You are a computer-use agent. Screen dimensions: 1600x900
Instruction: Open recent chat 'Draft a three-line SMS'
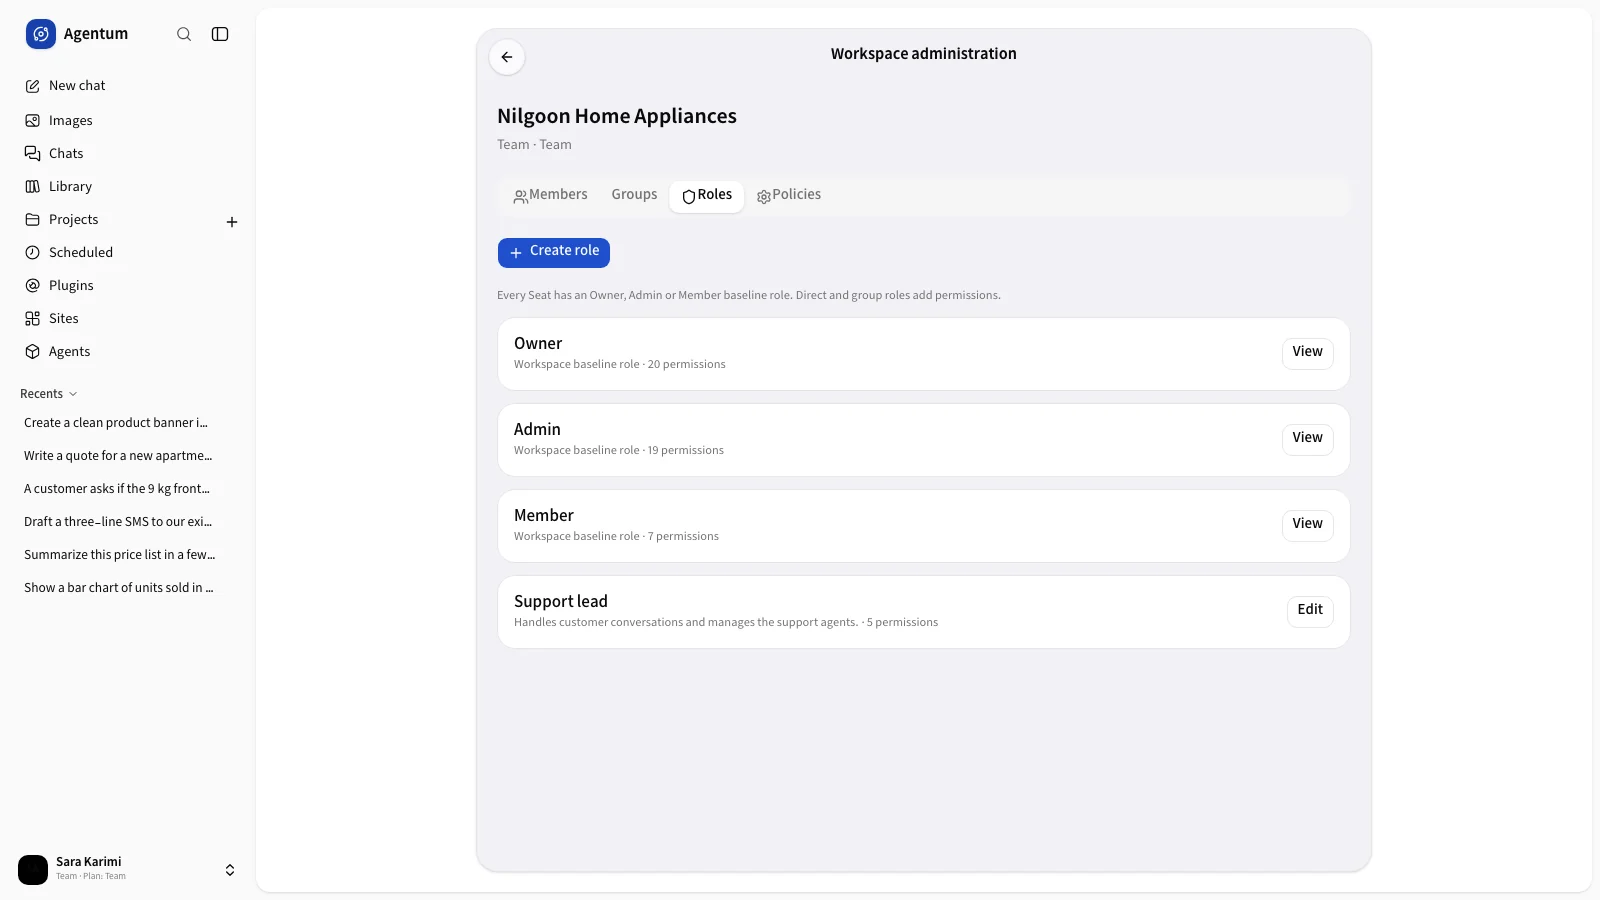pyautogui.click(x=118, y=522)
